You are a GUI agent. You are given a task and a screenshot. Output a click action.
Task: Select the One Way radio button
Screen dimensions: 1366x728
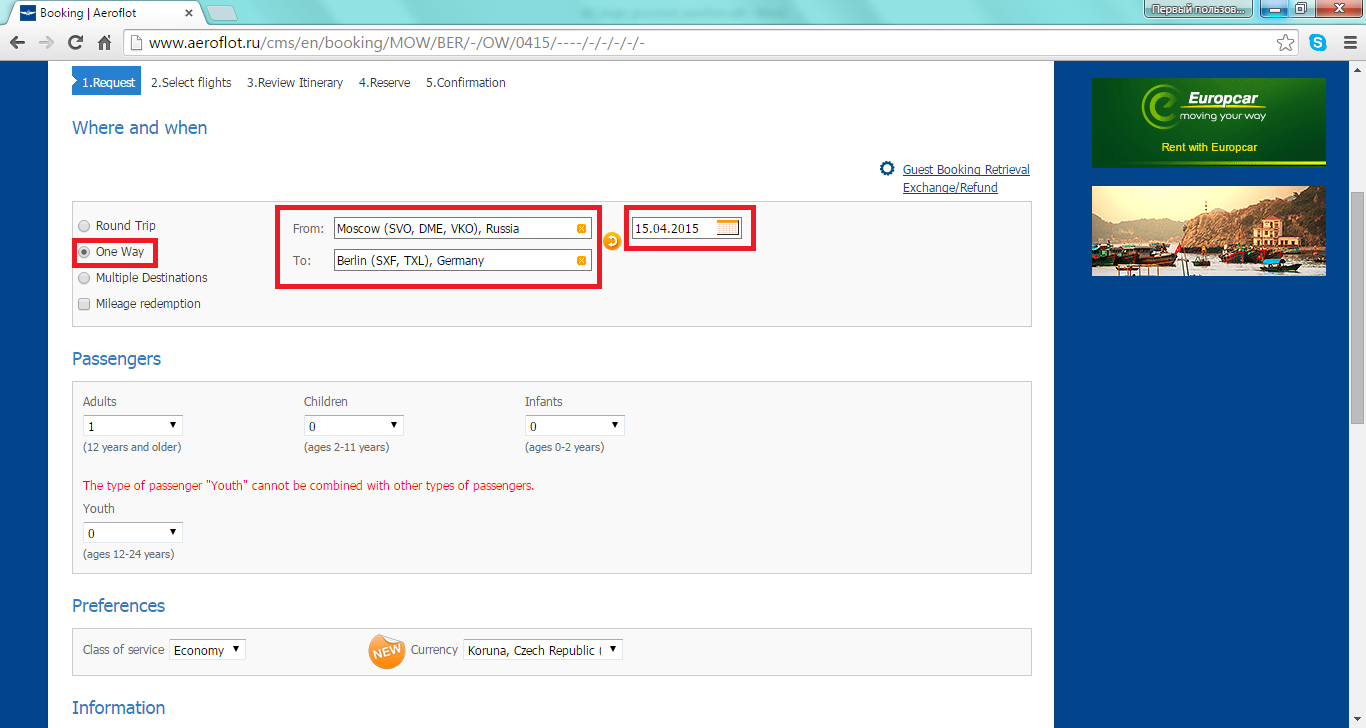point(84,252)
